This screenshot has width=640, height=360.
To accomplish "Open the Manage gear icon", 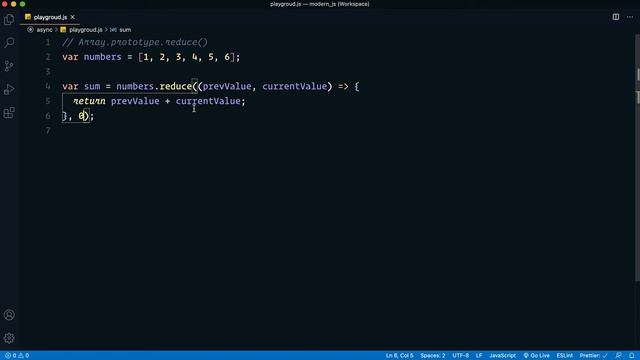I will [x=9, y=338].
